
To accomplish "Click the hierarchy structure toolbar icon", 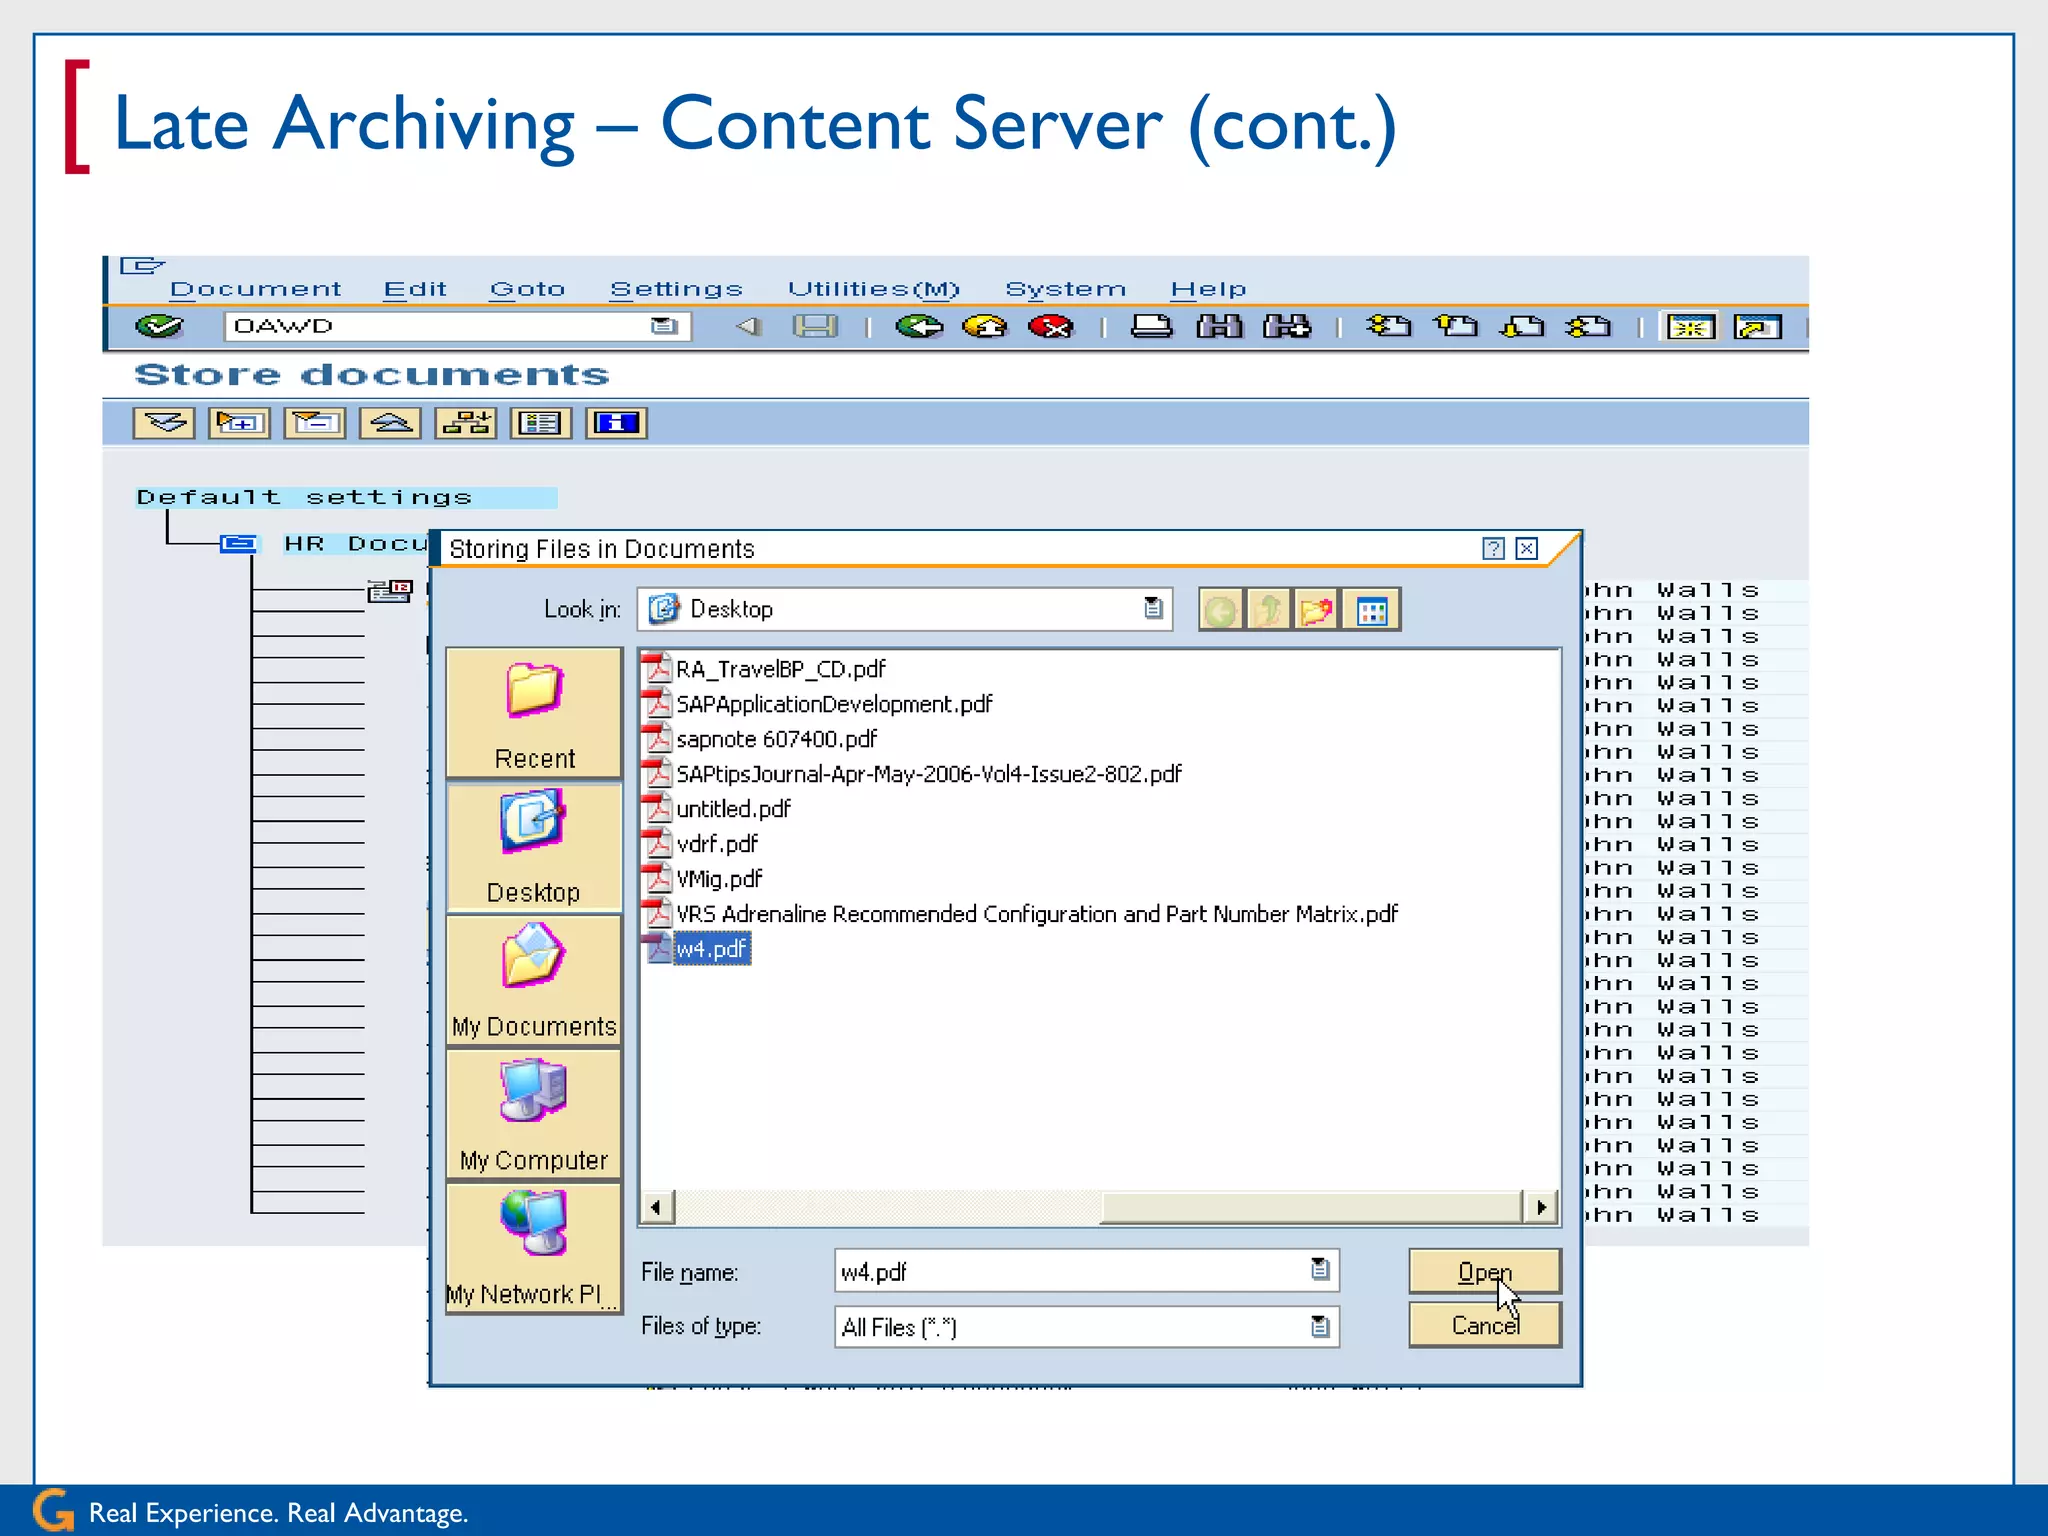I will pos(466,423).
